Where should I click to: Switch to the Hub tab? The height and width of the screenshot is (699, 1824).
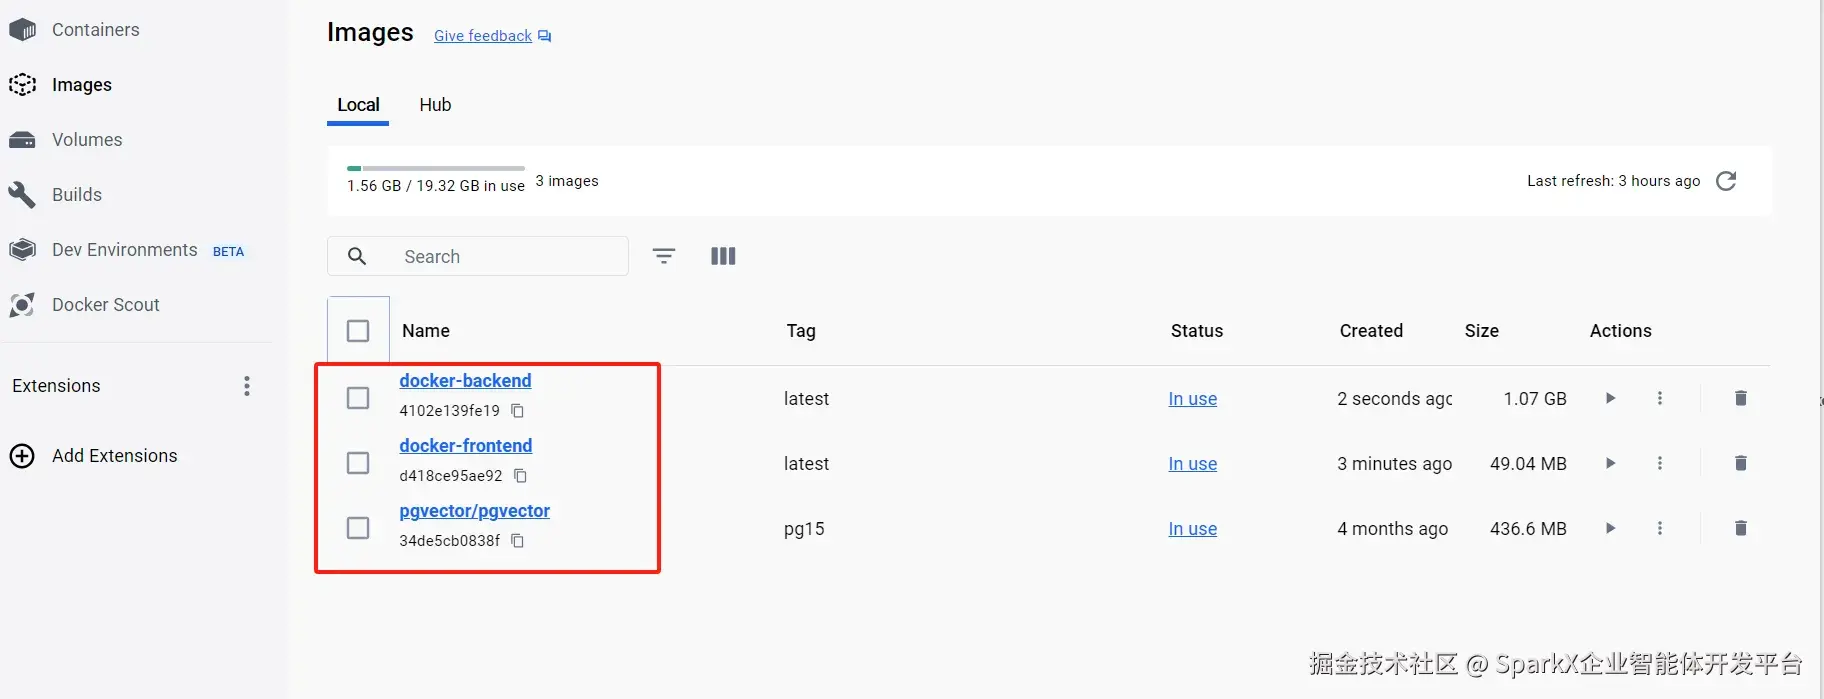(x=435, y=105)
